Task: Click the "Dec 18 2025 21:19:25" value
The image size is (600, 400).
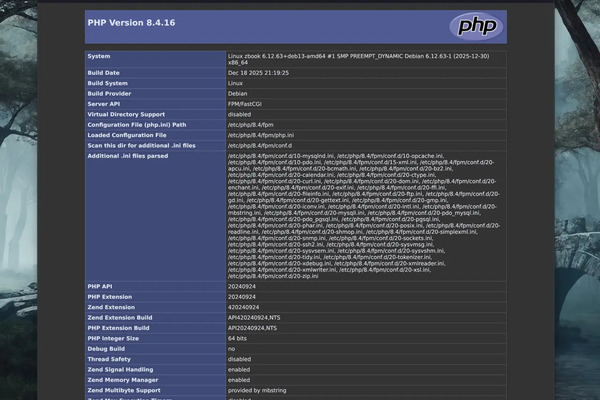Action: (258, 73)
